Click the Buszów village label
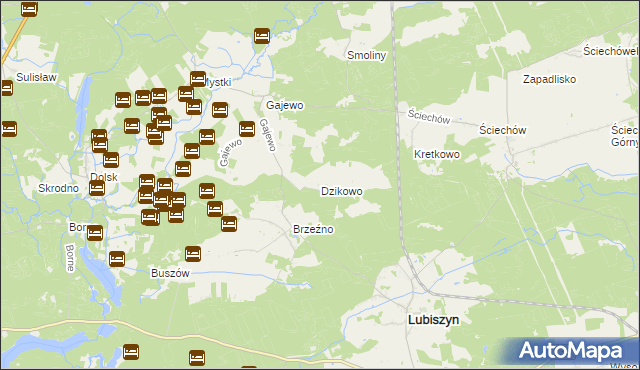This screenshot has width=640, height=370. click(170, 273)
